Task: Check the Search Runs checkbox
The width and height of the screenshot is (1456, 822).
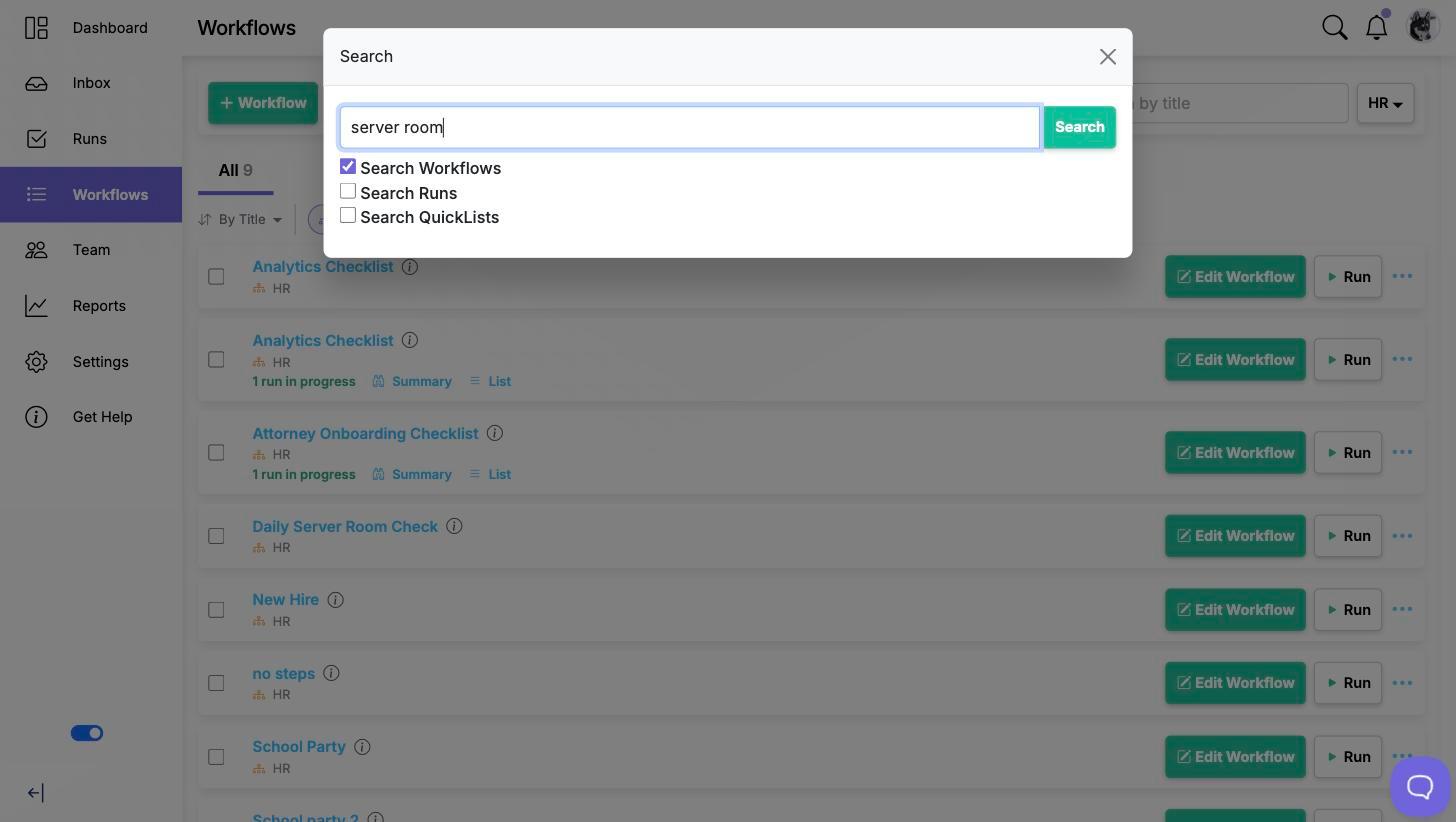Action: tap(348, 191)
